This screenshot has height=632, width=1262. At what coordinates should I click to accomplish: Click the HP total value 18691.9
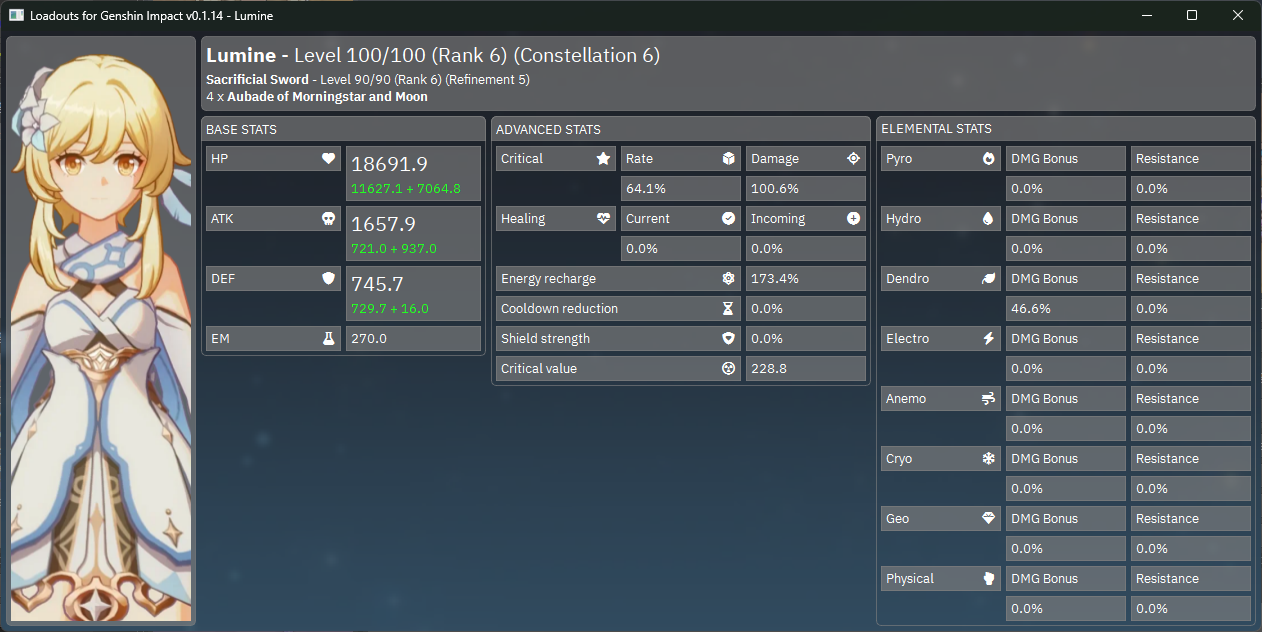coord(390,165)
